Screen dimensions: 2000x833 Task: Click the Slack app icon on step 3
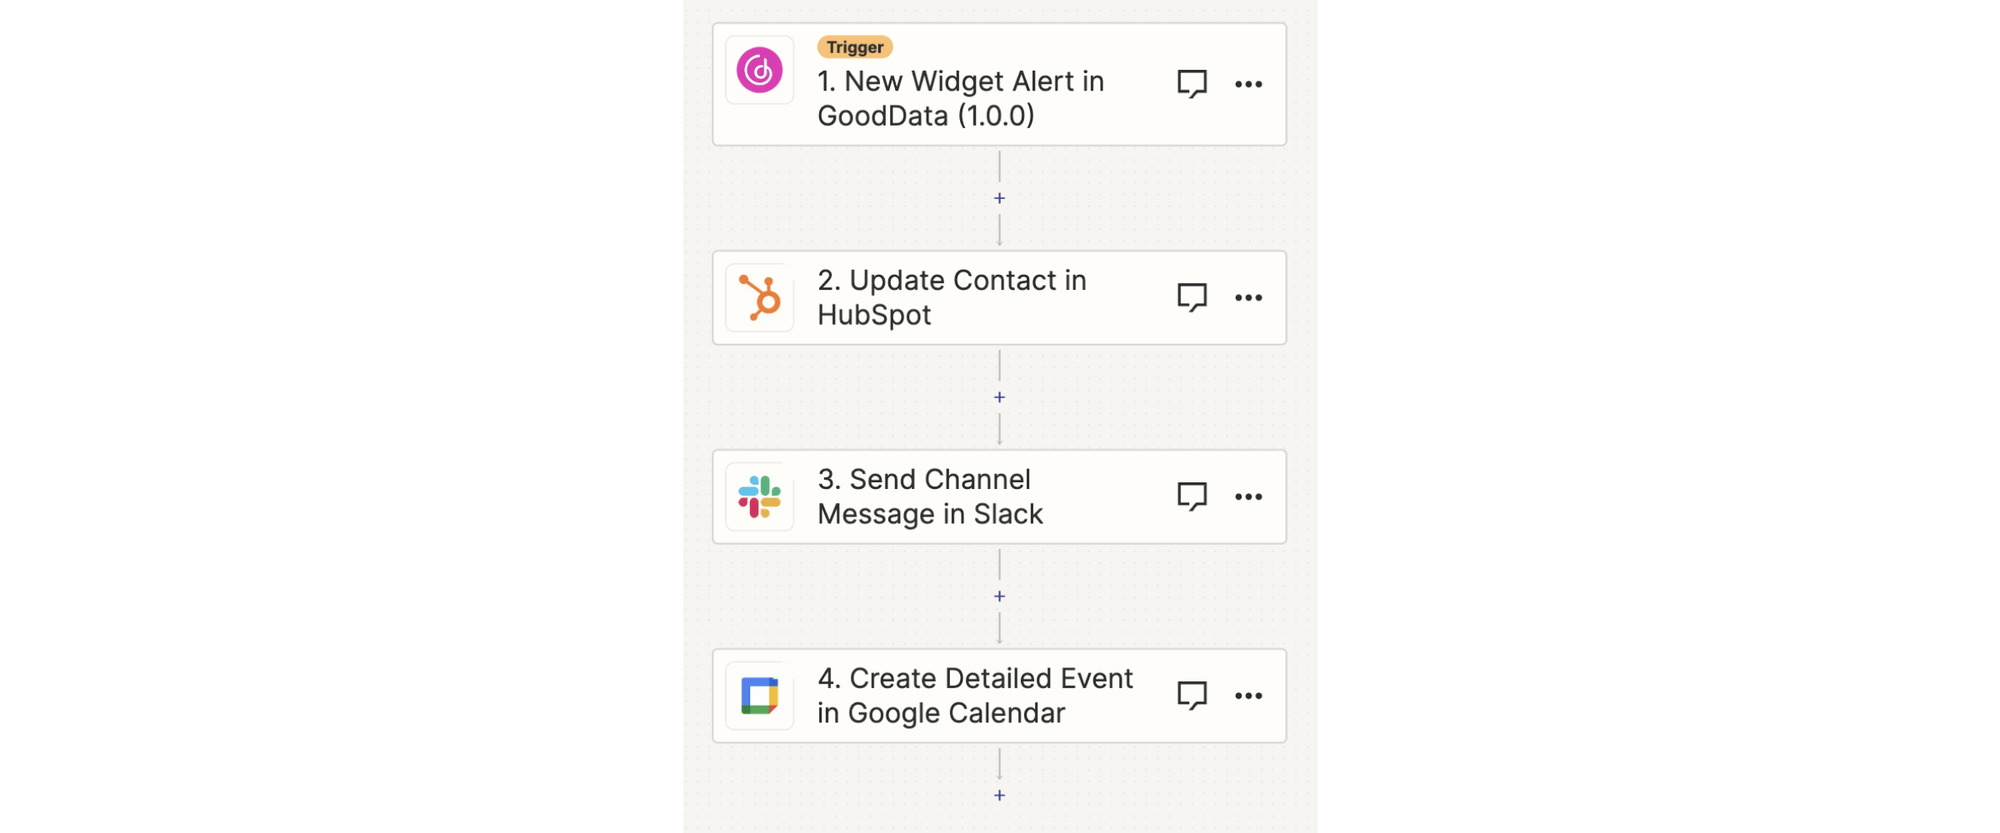(762, 497)
